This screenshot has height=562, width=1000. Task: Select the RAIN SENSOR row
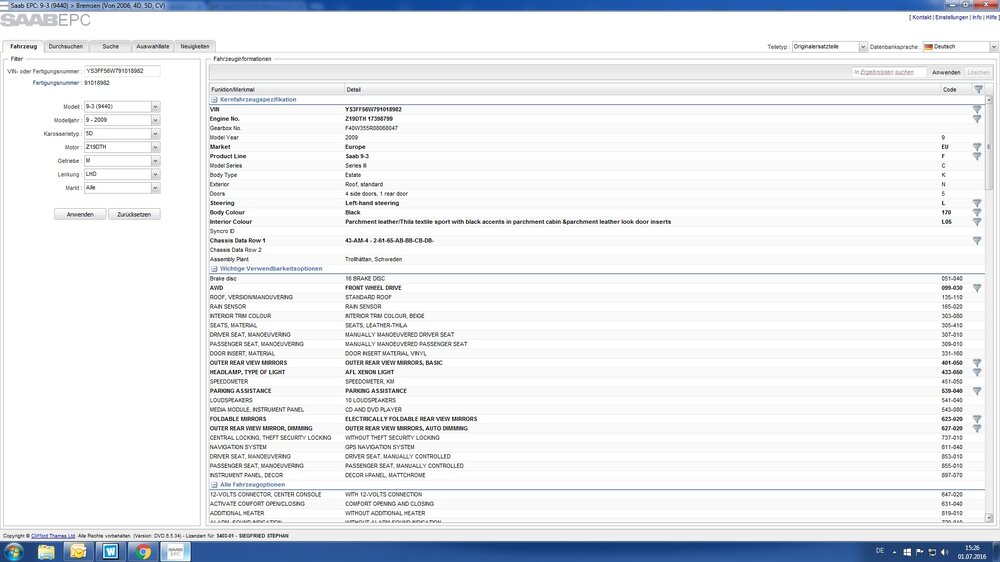597,307
